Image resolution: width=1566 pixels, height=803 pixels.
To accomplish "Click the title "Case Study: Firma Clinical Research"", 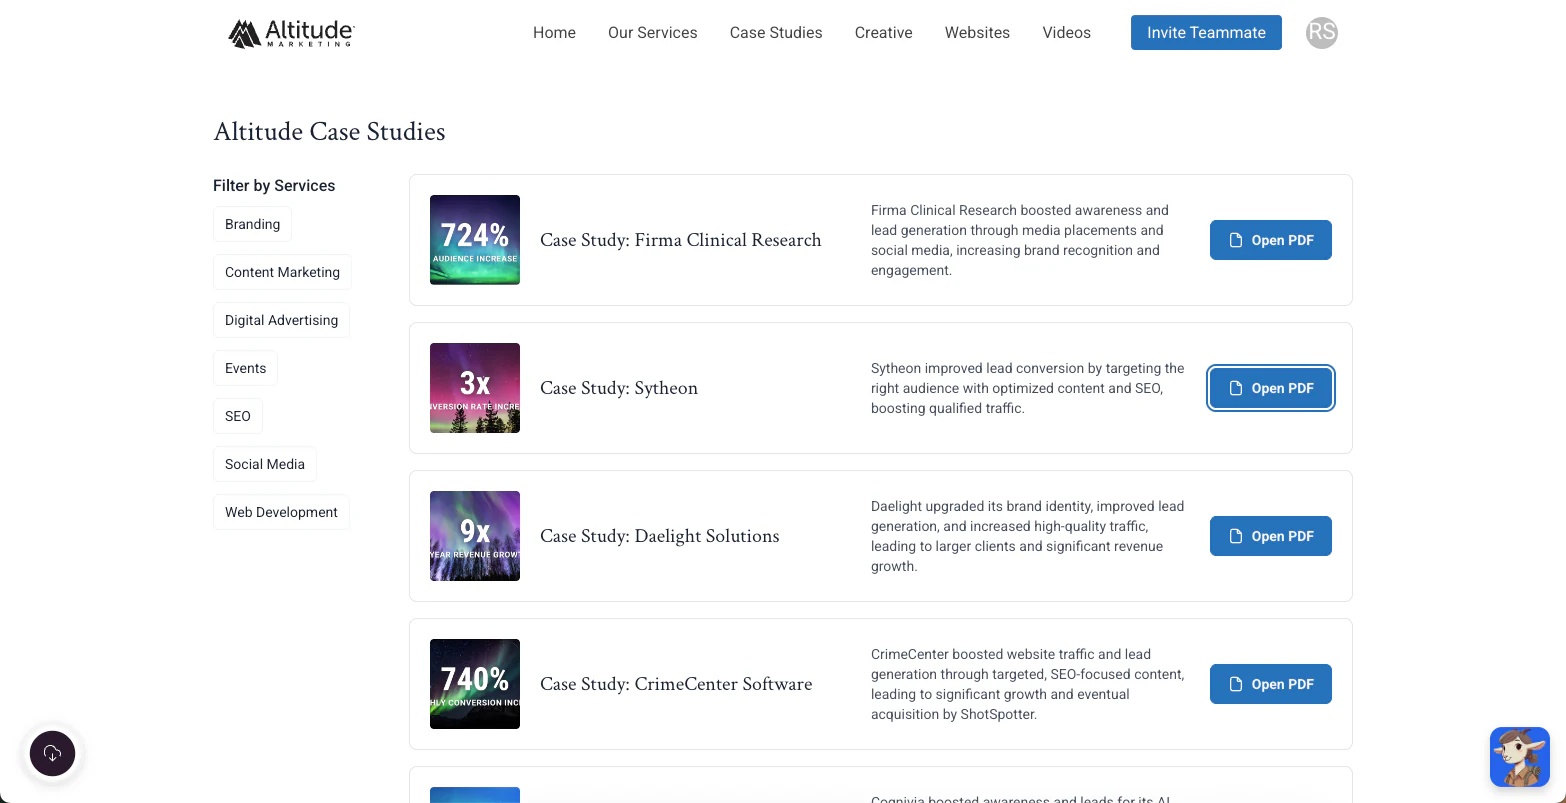I will (681, 240).
